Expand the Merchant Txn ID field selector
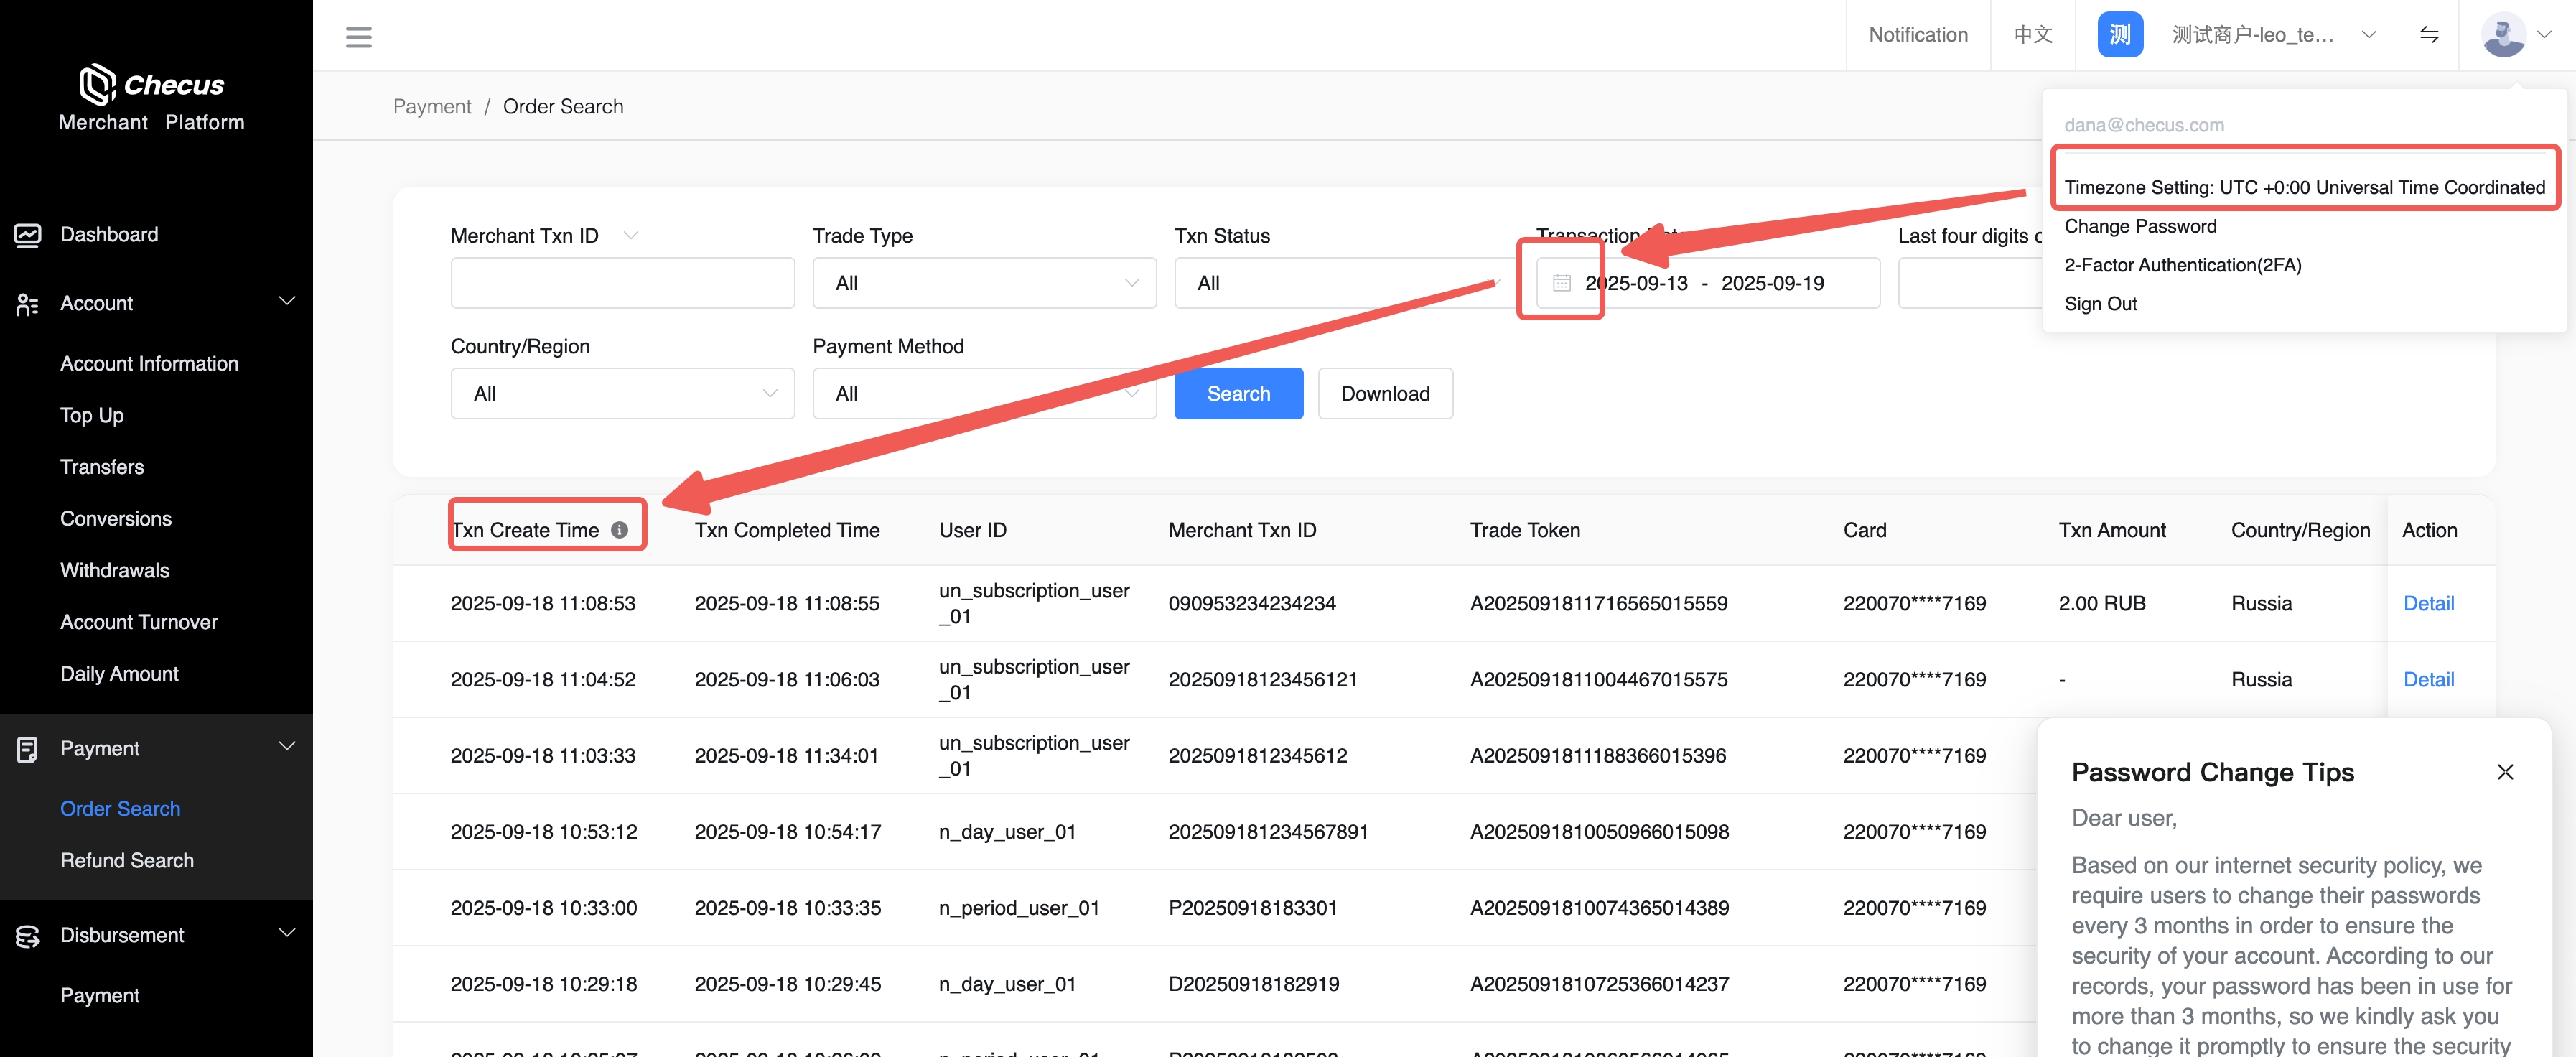 (x=631, y=236)
